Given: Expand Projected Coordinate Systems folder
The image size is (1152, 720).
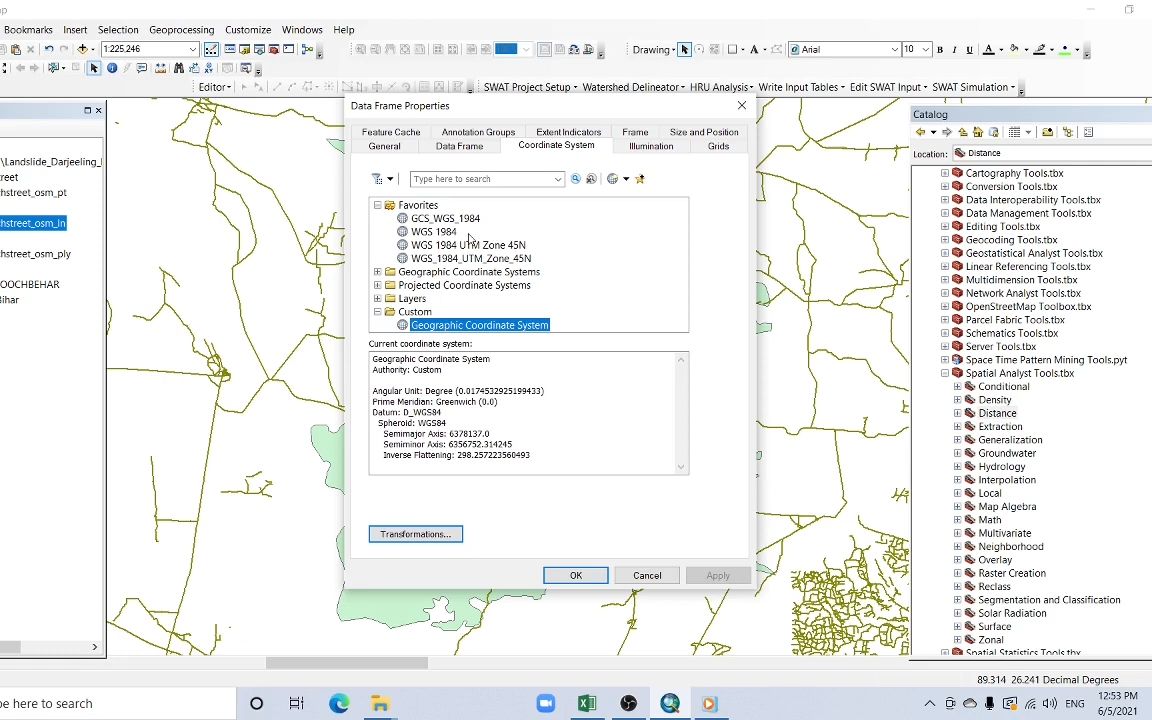Looking at the screenshot, I should click(377, 285).
